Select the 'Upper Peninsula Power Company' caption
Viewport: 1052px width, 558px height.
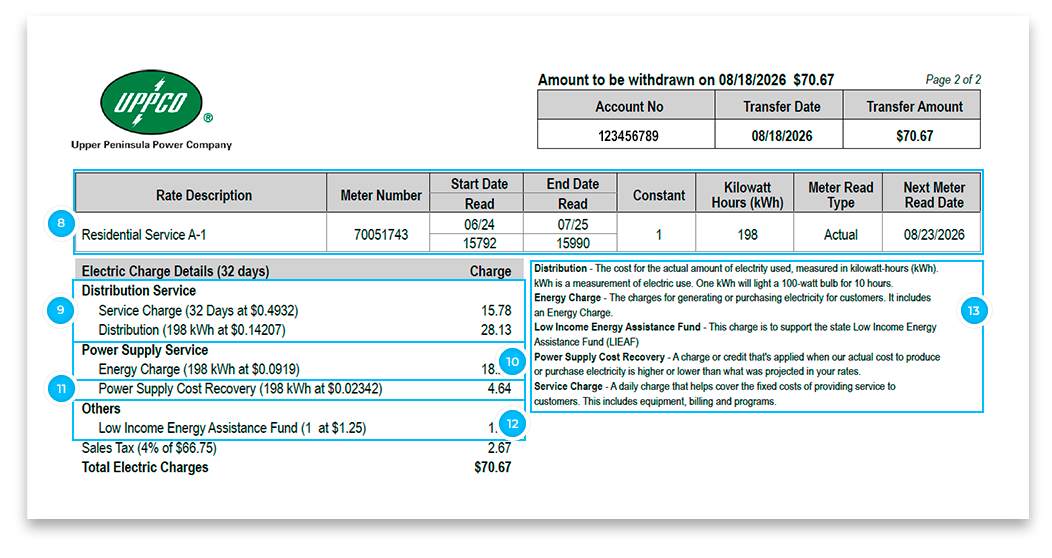152,145
